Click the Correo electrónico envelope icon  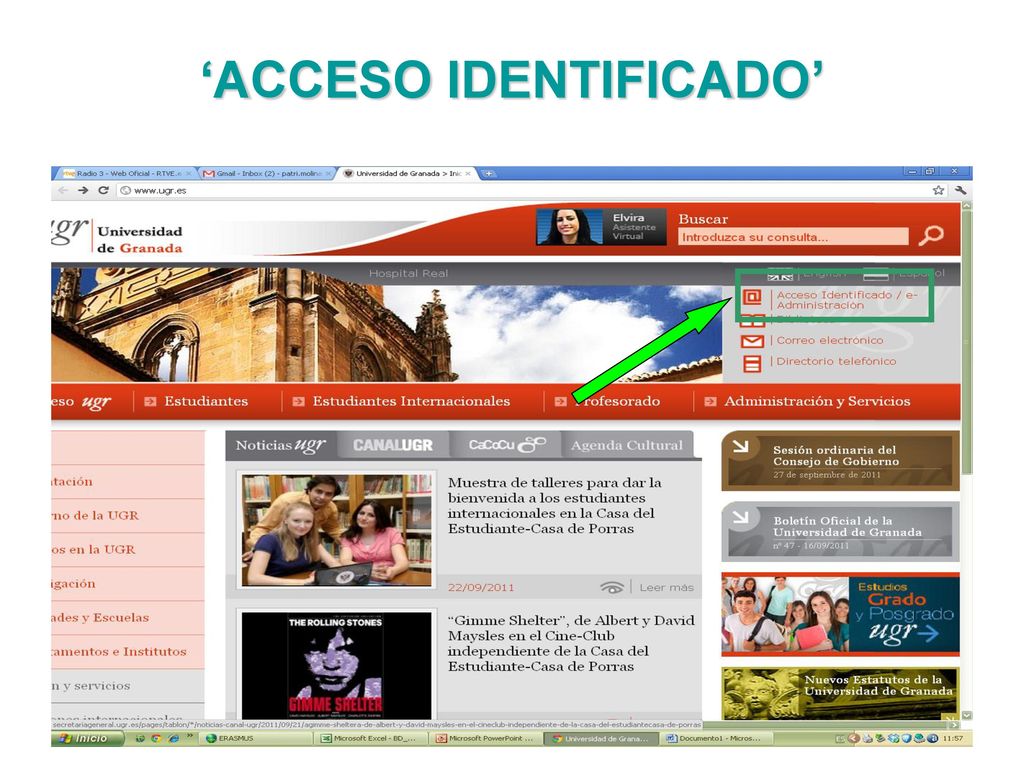[x=752, y=341]
